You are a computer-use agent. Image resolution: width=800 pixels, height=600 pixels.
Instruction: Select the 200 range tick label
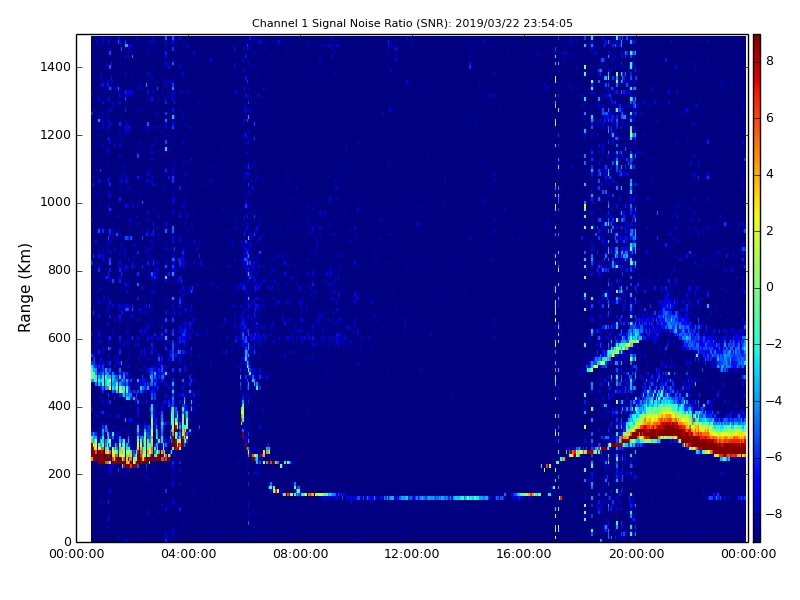point(59,474)
